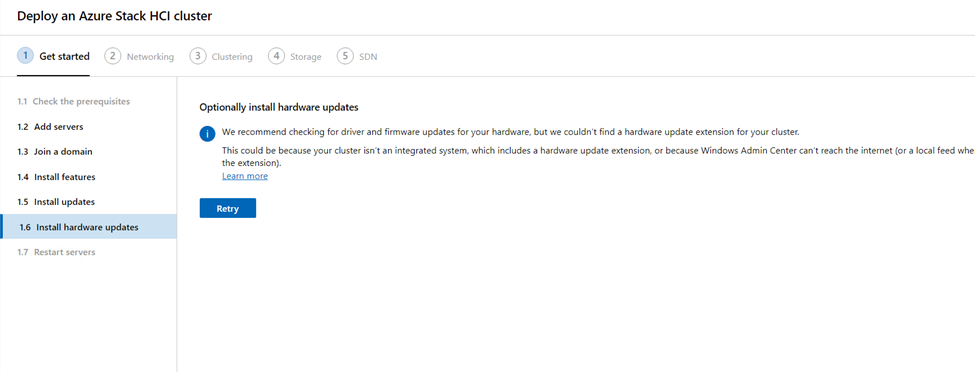
Task: Go to the Storage tab
Action: pos(295,57)
